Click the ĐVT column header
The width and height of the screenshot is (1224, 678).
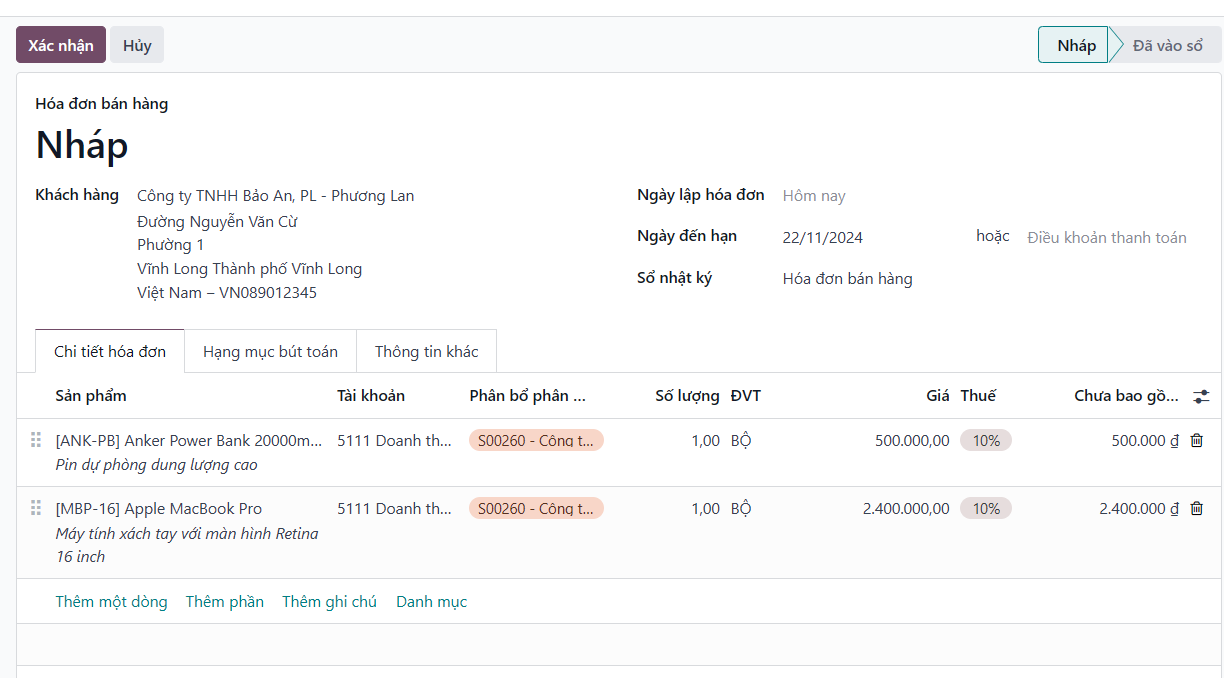(746, 395)
